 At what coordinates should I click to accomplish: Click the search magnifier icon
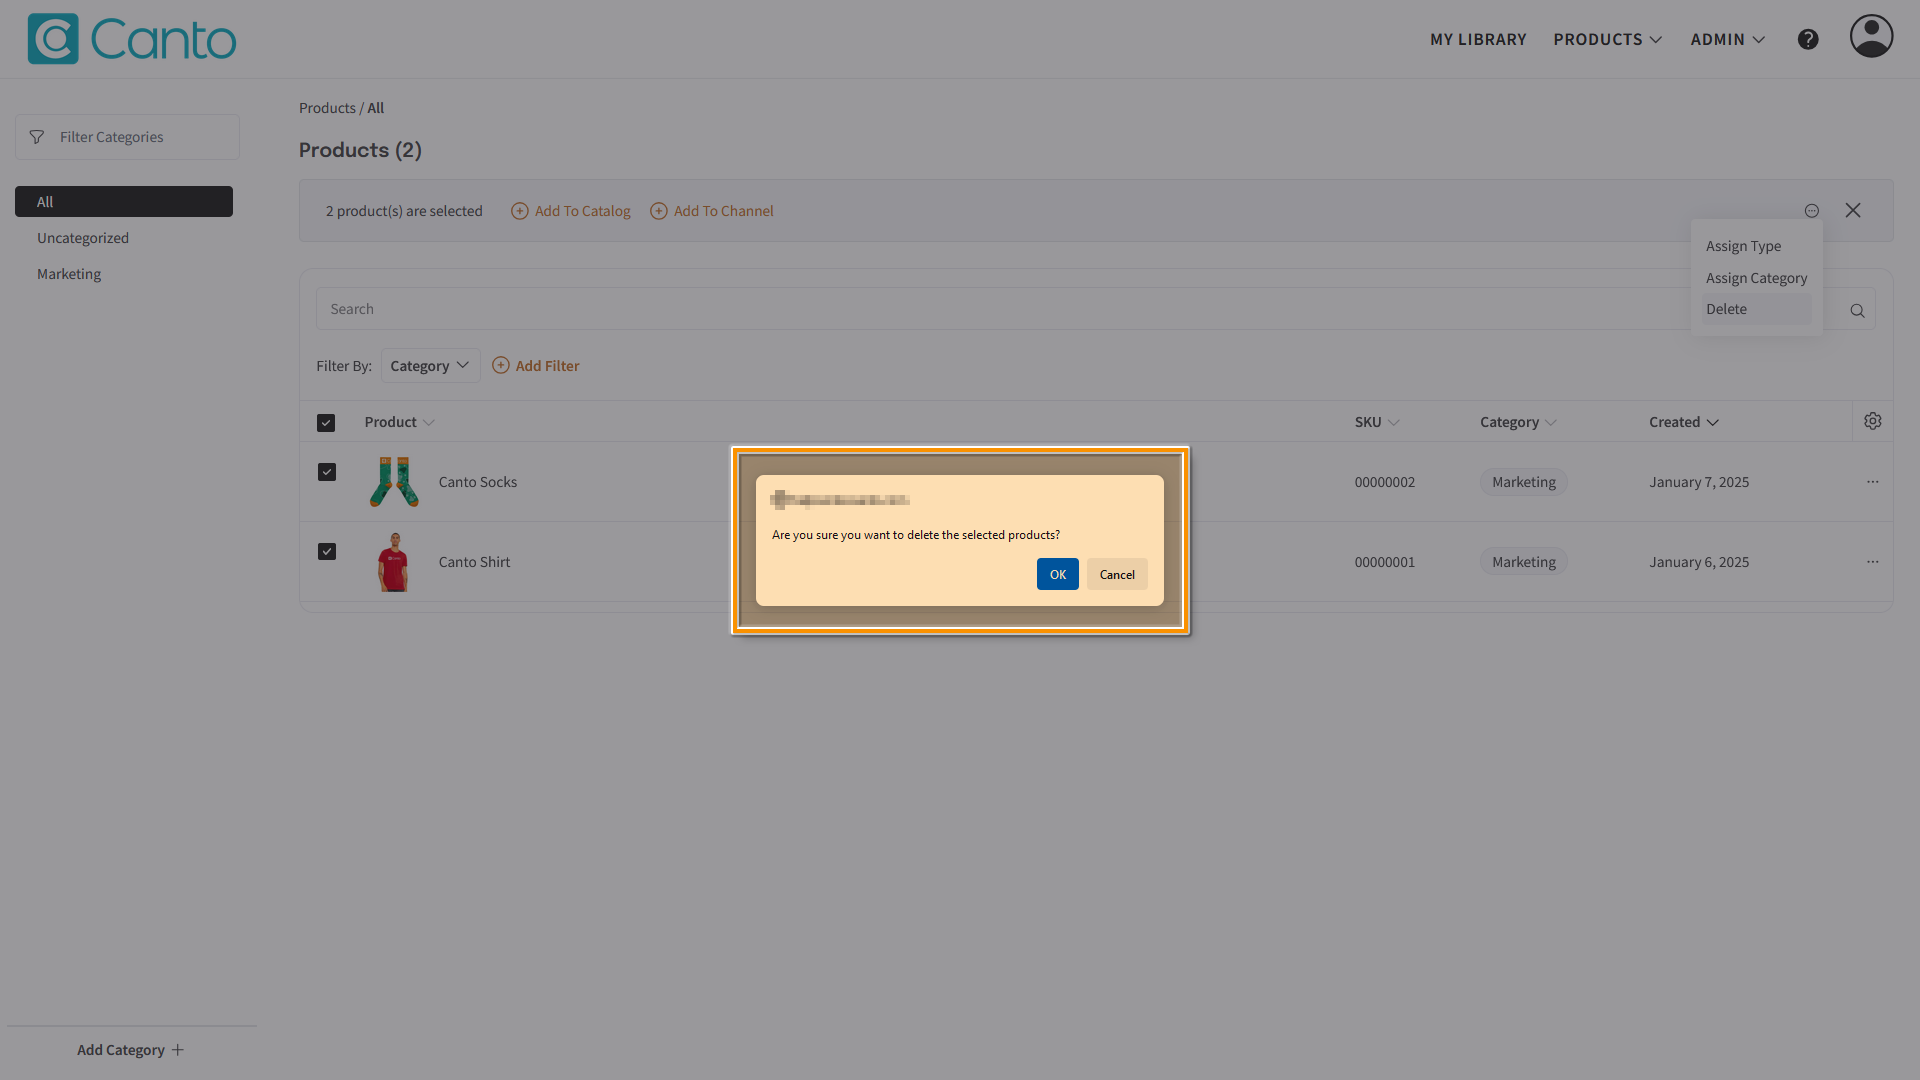click(x=1857, y=311)
